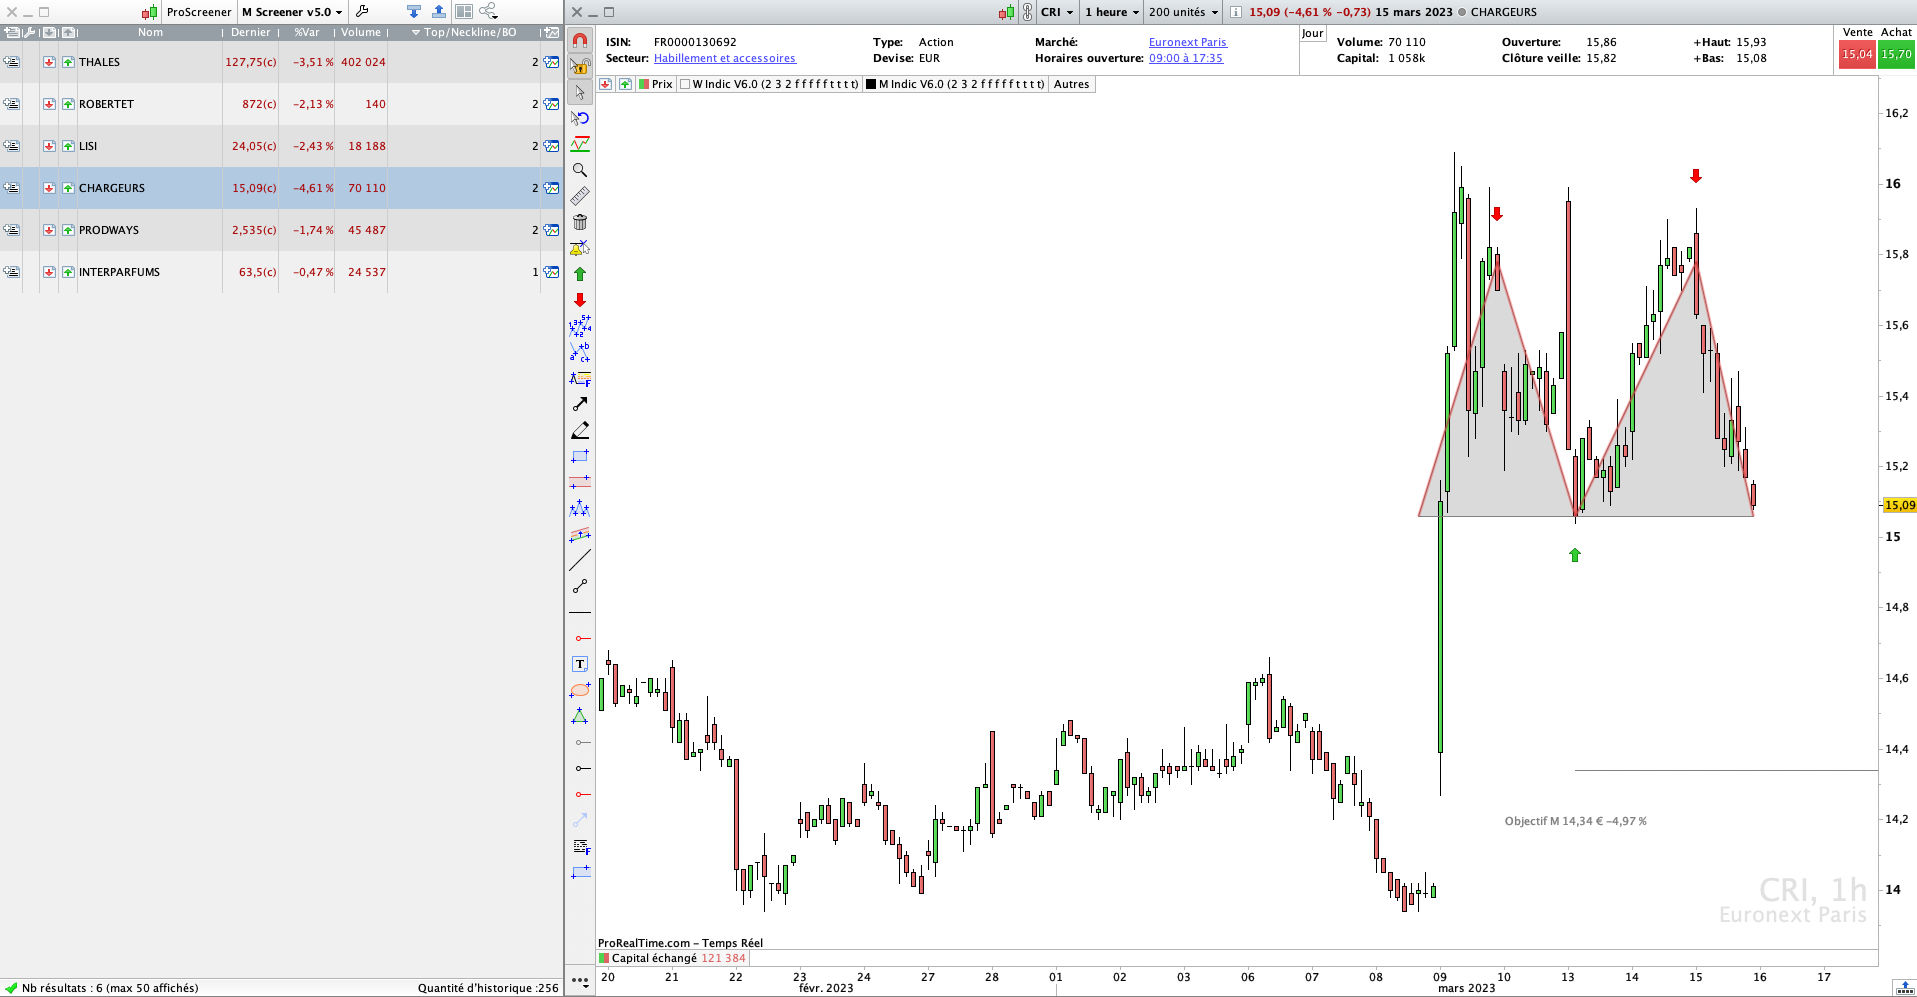This screenshot has width=1917, height=997.
Task: Open chart icon in LISI row
Action: (x=551, y=146)
